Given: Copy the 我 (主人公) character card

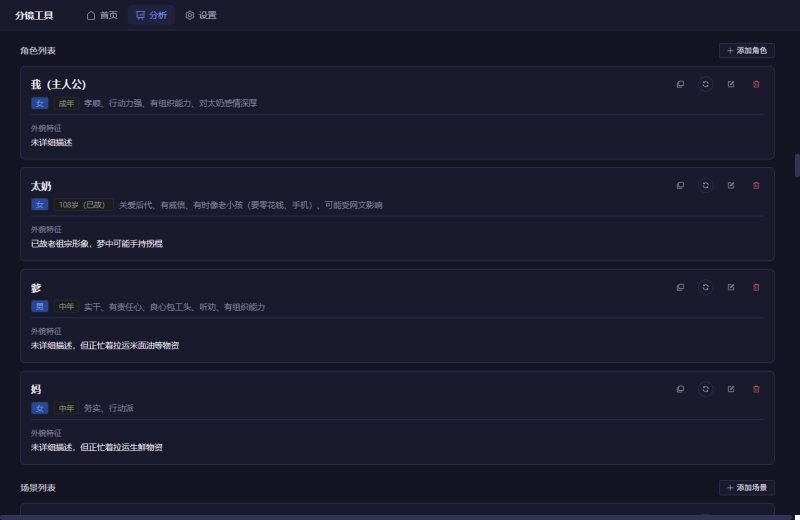Looking at the screenshot, I should (x=680, y=84).
